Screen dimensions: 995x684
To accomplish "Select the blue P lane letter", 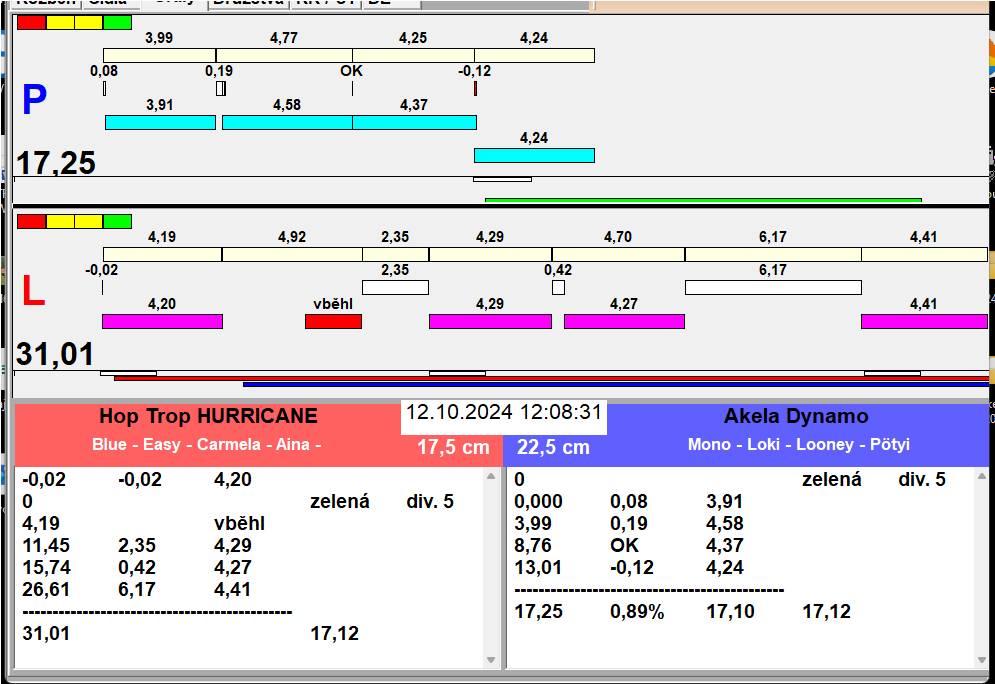I will point(34,101).
